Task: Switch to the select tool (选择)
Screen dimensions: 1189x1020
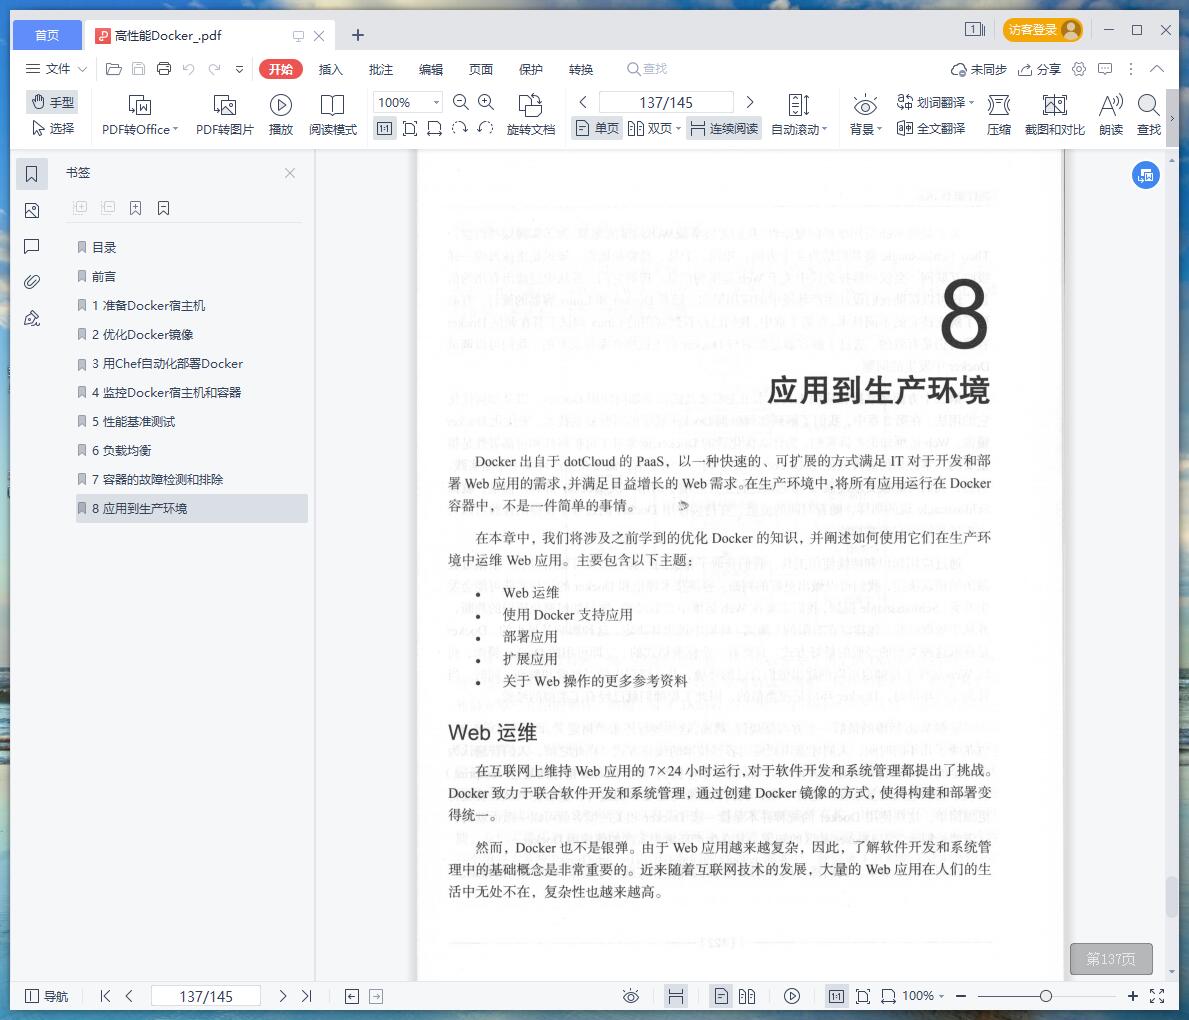Action: tap(53, 128)
